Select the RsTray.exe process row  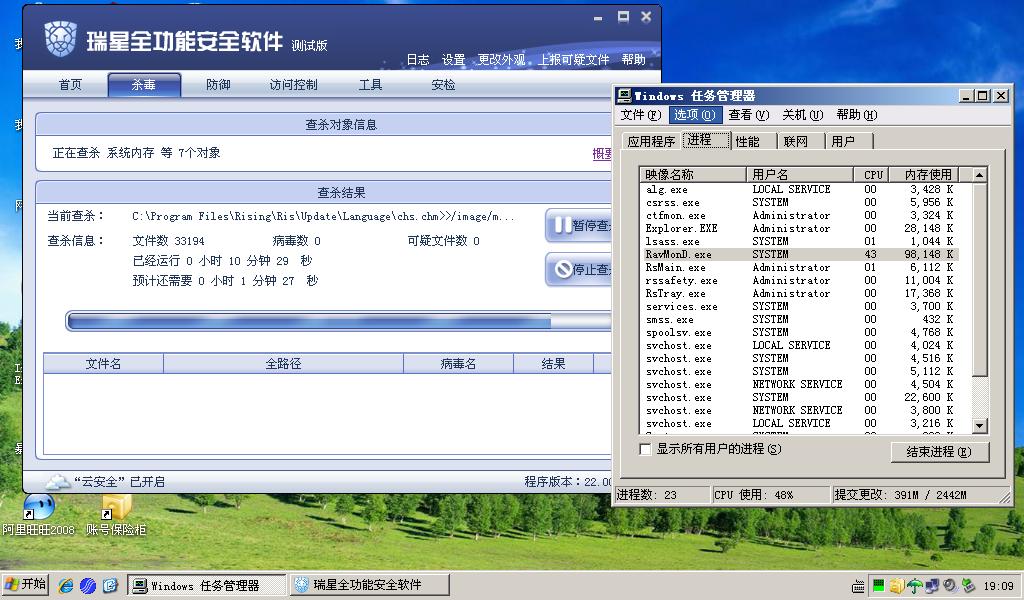800,294
